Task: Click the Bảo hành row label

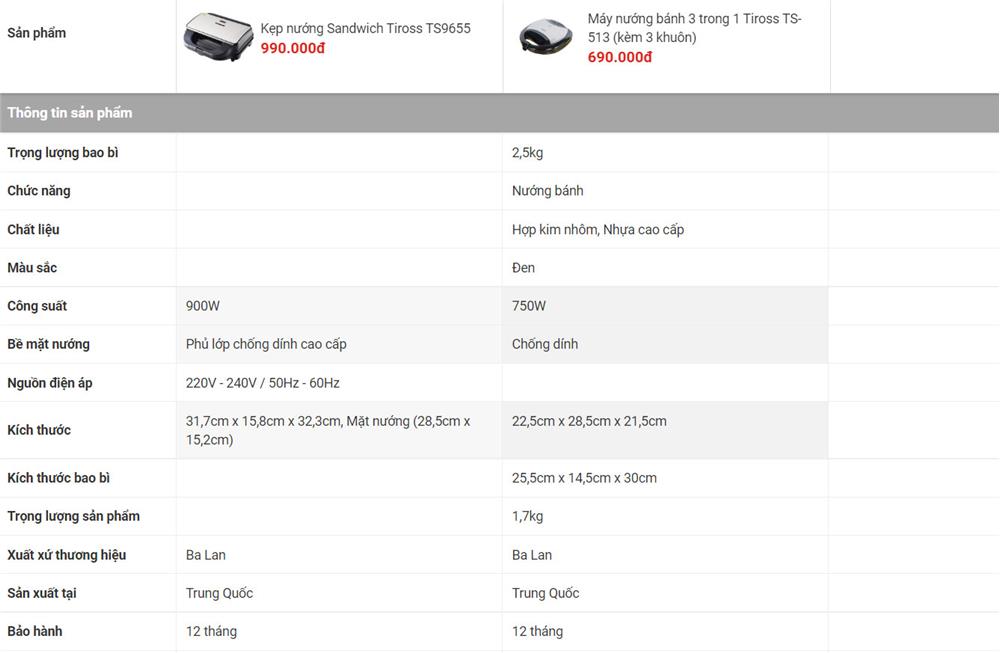Action: point(35,631)
